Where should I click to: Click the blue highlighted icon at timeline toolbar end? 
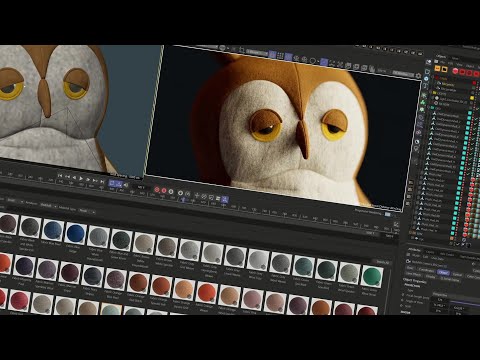click(224, 199)
